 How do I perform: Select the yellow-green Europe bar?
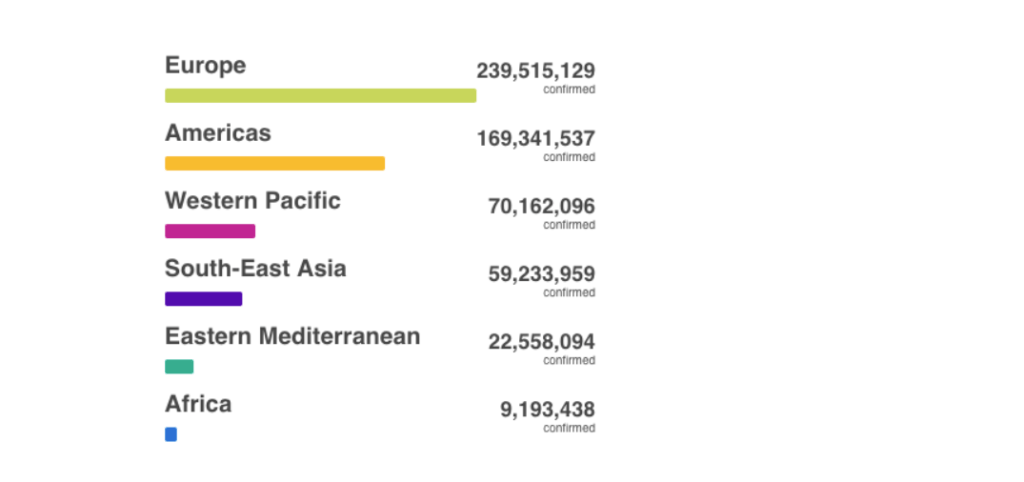pyautogui.click(x=321, y=95)
